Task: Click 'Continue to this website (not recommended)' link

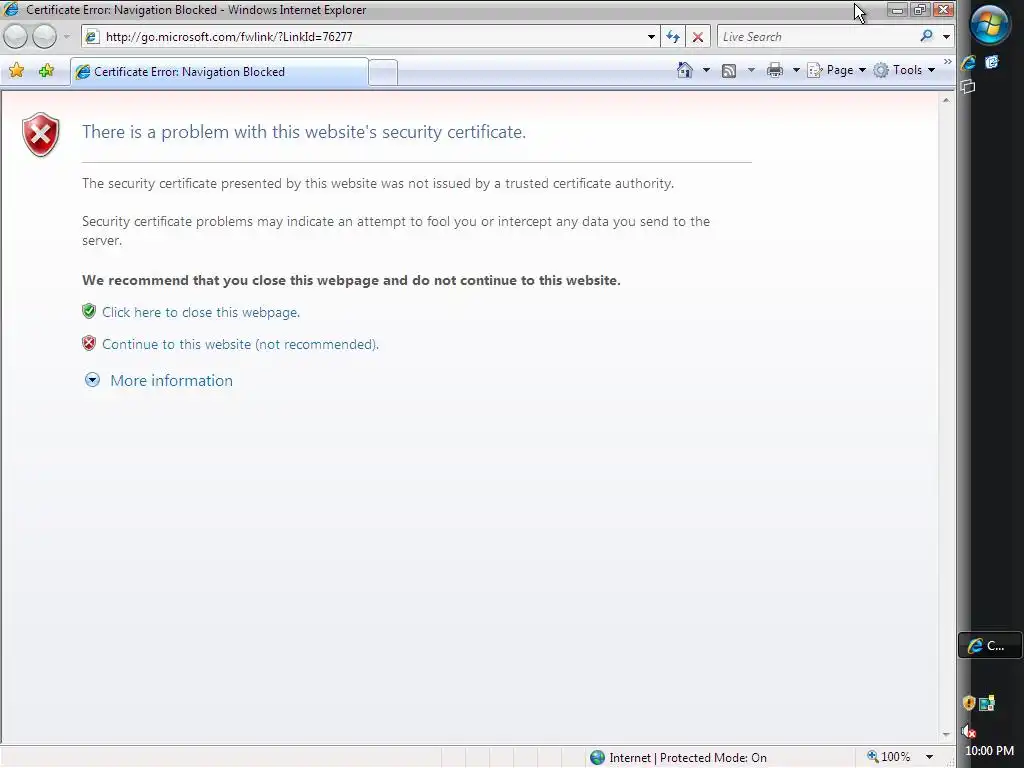Action: (240, 344)
